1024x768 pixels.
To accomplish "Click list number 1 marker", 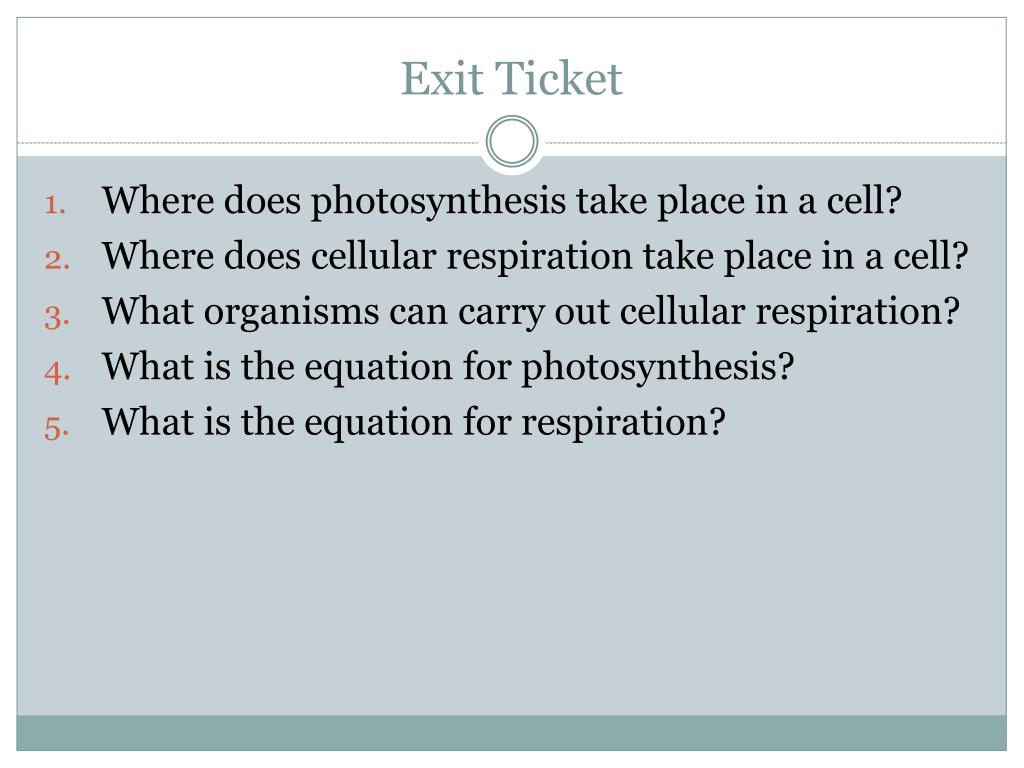I will 55,205.
